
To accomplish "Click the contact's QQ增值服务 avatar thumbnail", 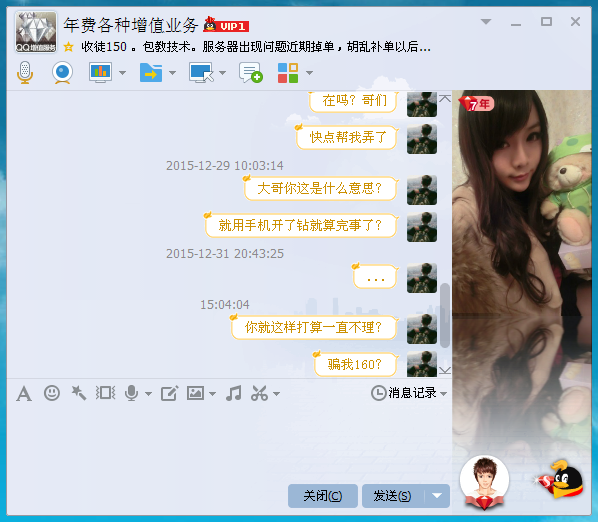I will click(36, 32).
